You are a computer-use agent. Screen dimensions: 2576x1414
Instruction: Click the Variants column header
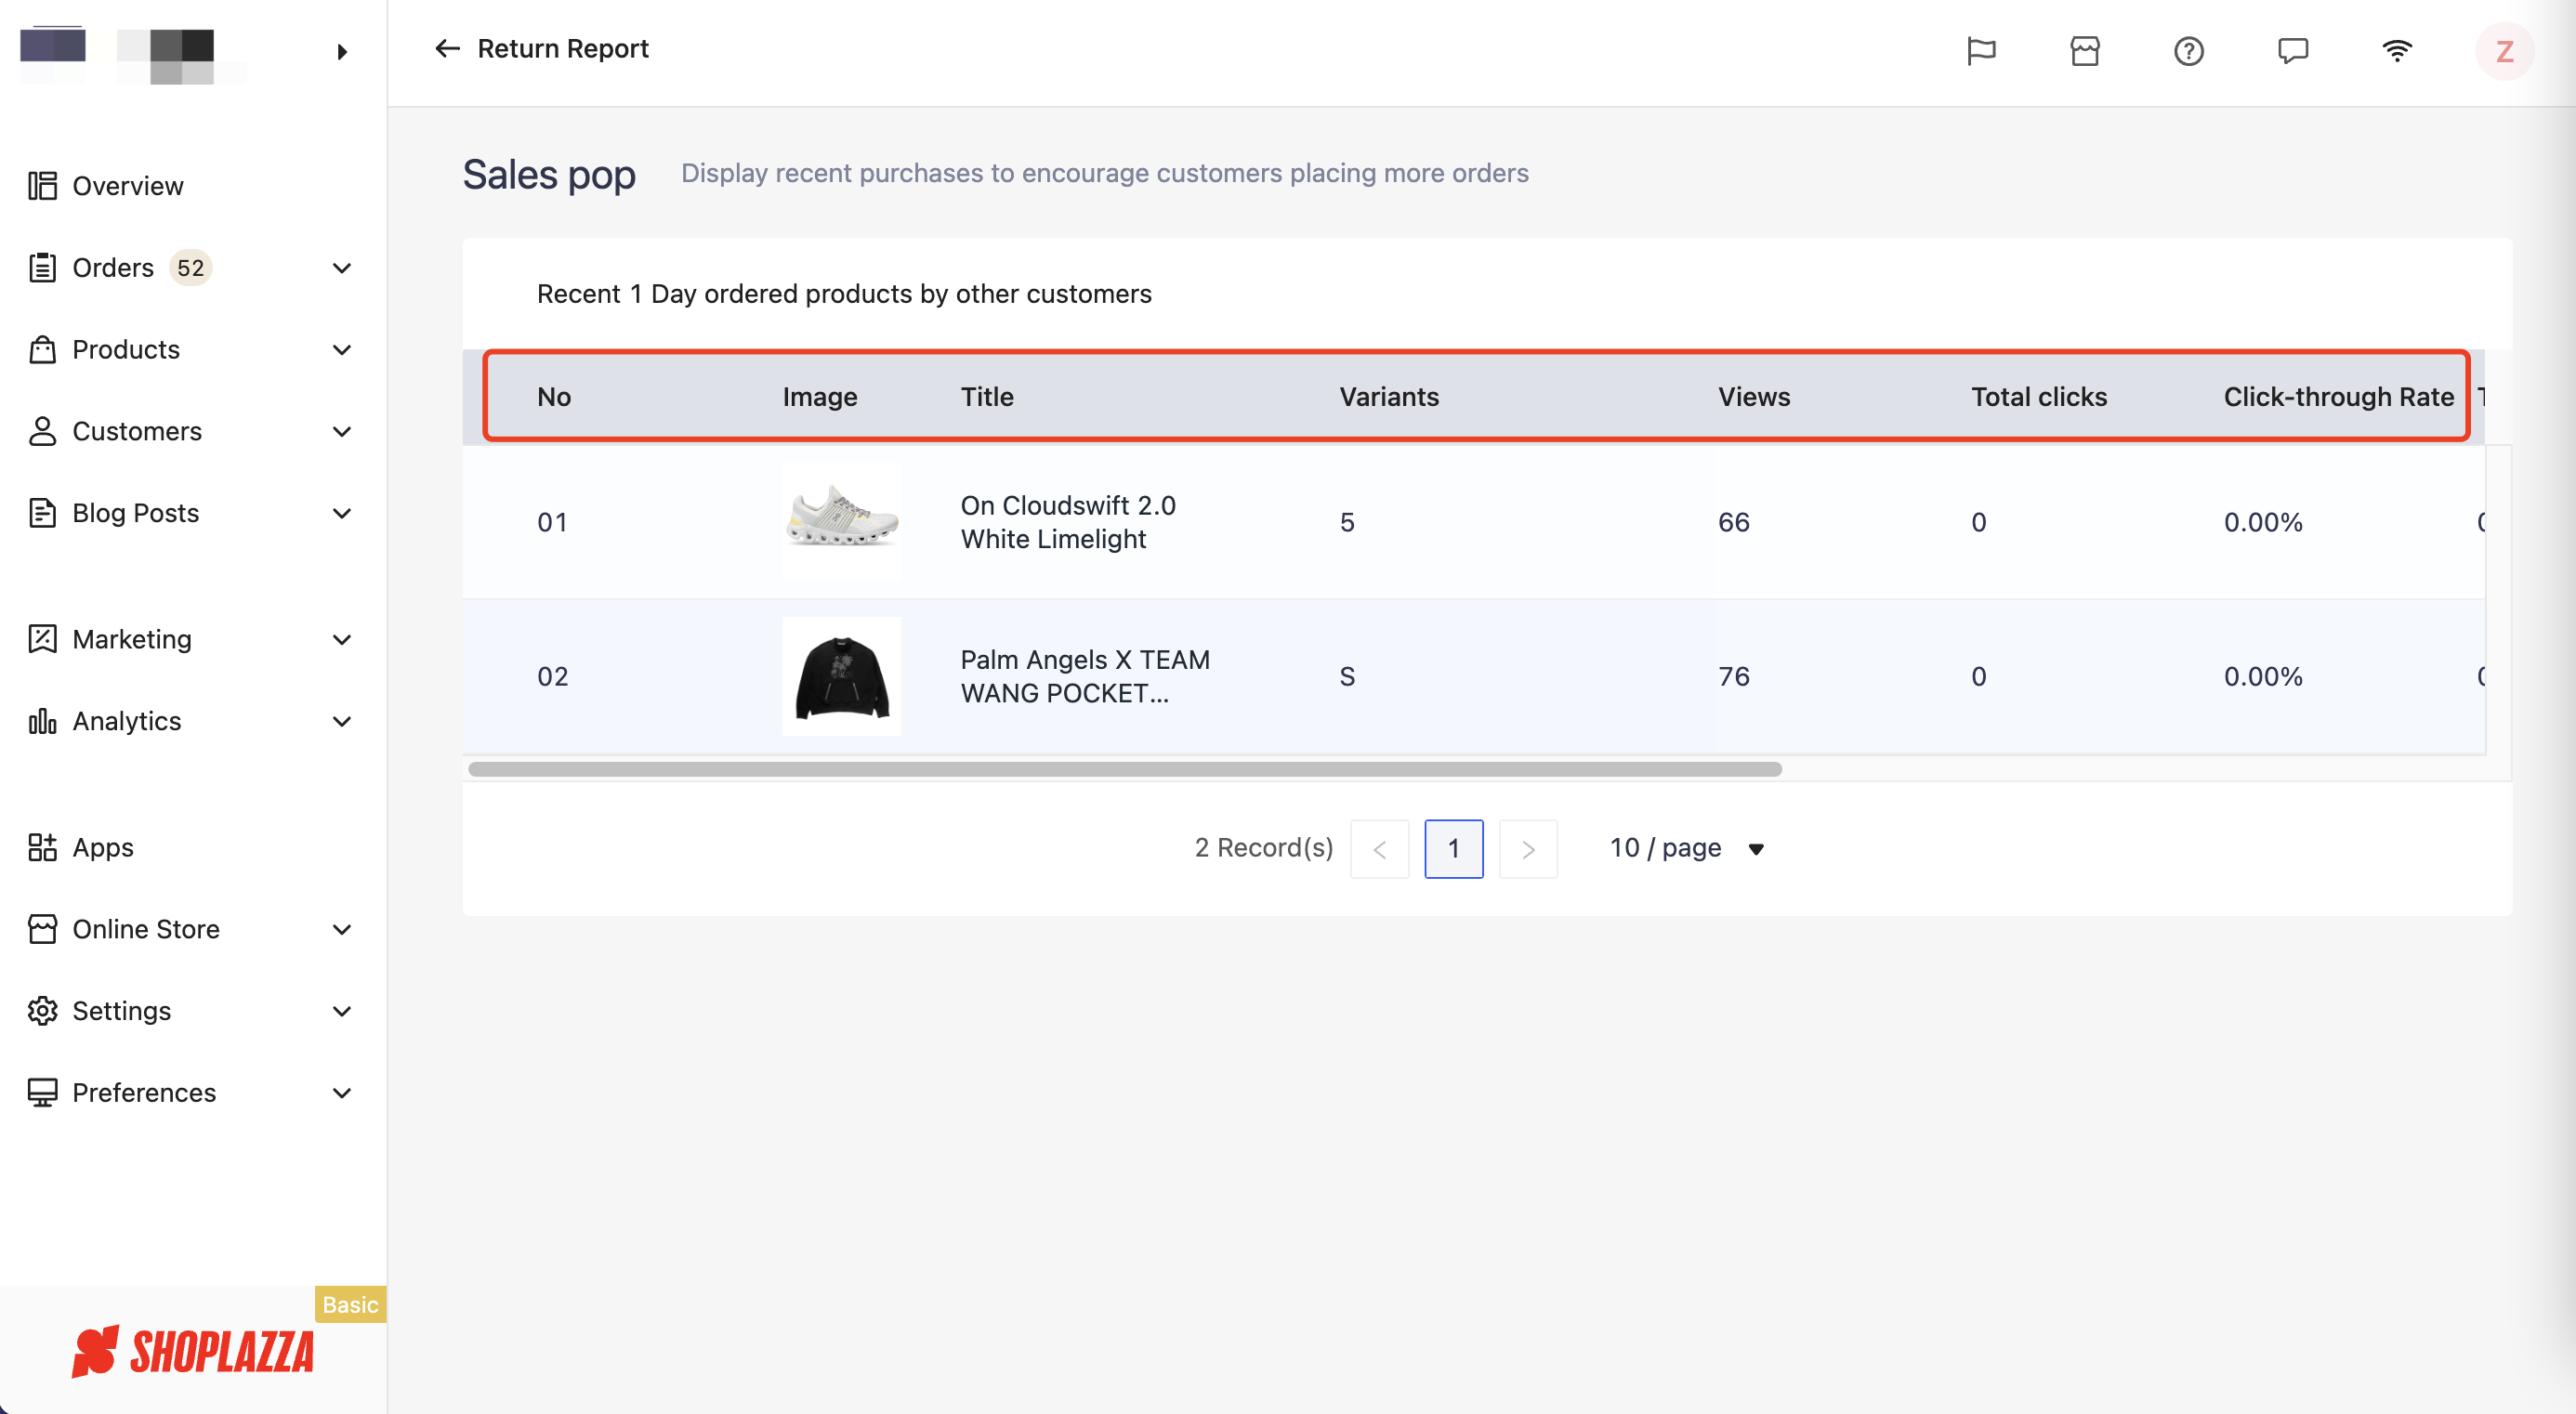[x=1389, y=397]
